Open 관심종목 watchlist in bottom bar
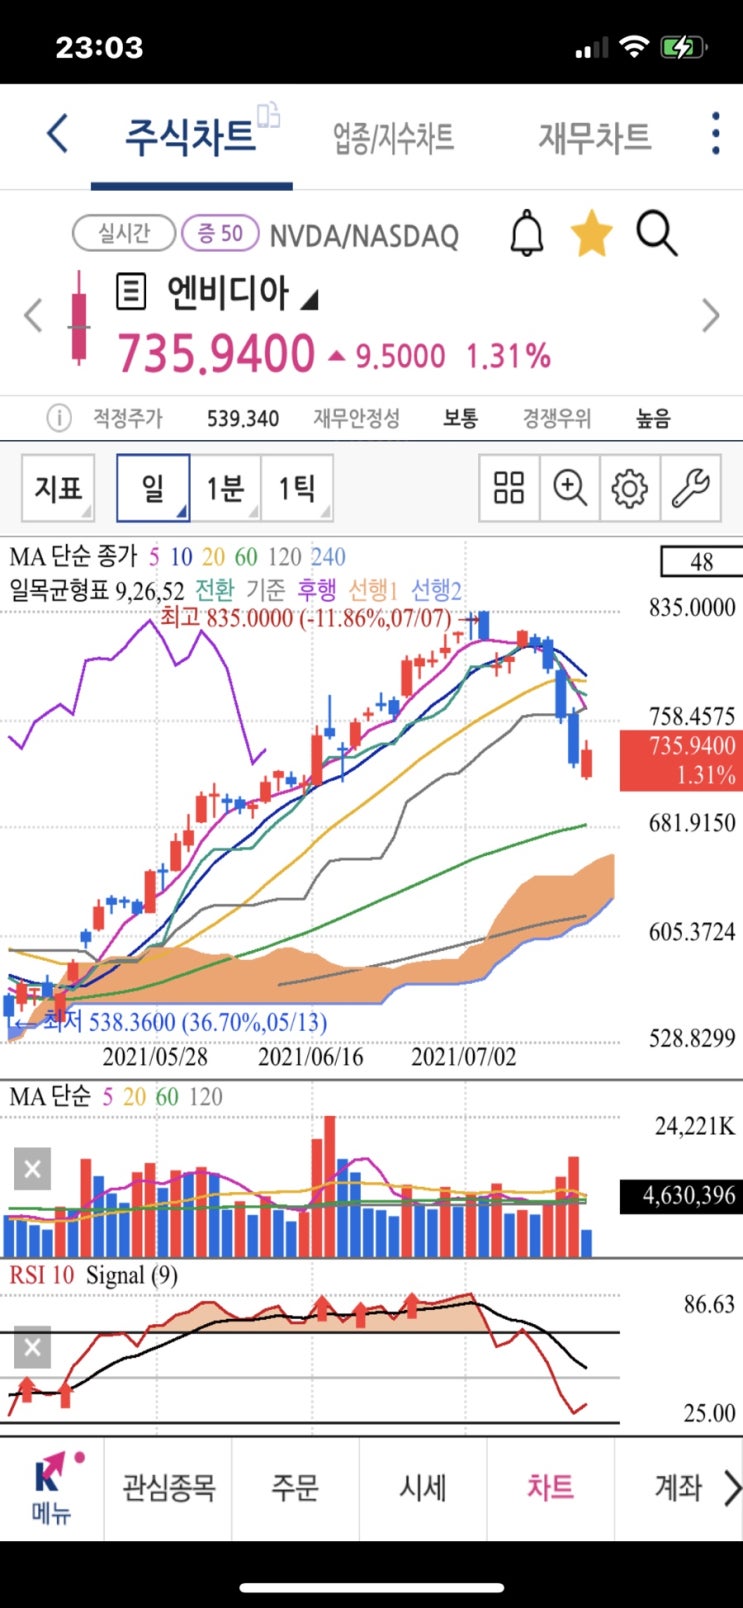743x1608 pixels. (168, 1488)
